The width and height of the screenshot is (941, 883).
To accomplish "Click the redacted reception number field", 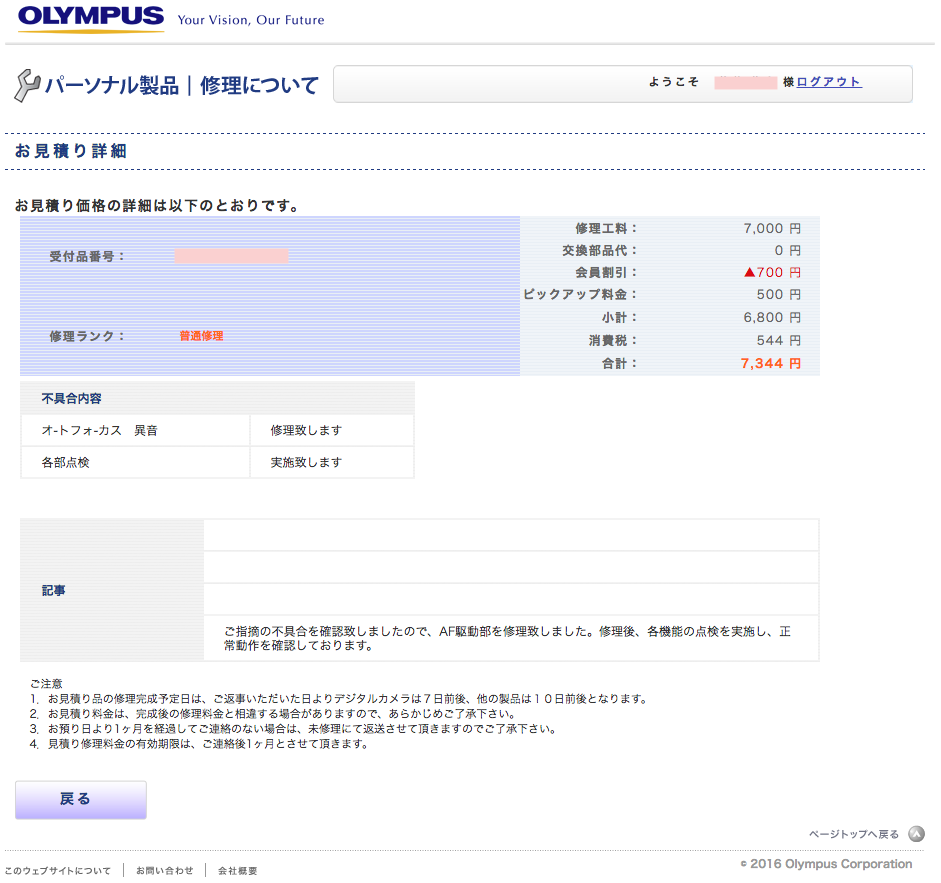I will coord(232,256).
